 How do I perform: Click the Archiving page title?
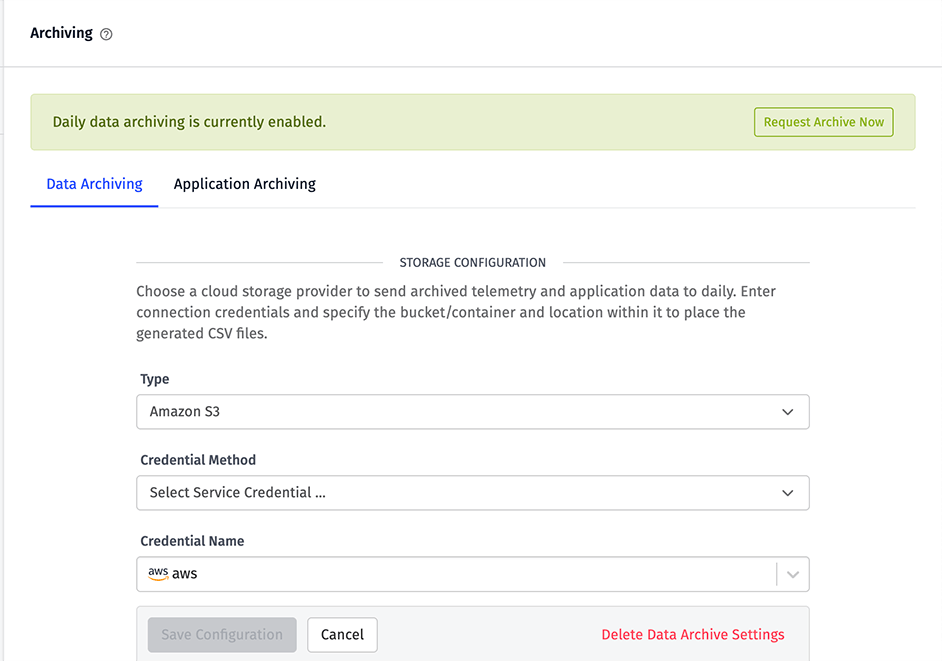tap(61, 33)
